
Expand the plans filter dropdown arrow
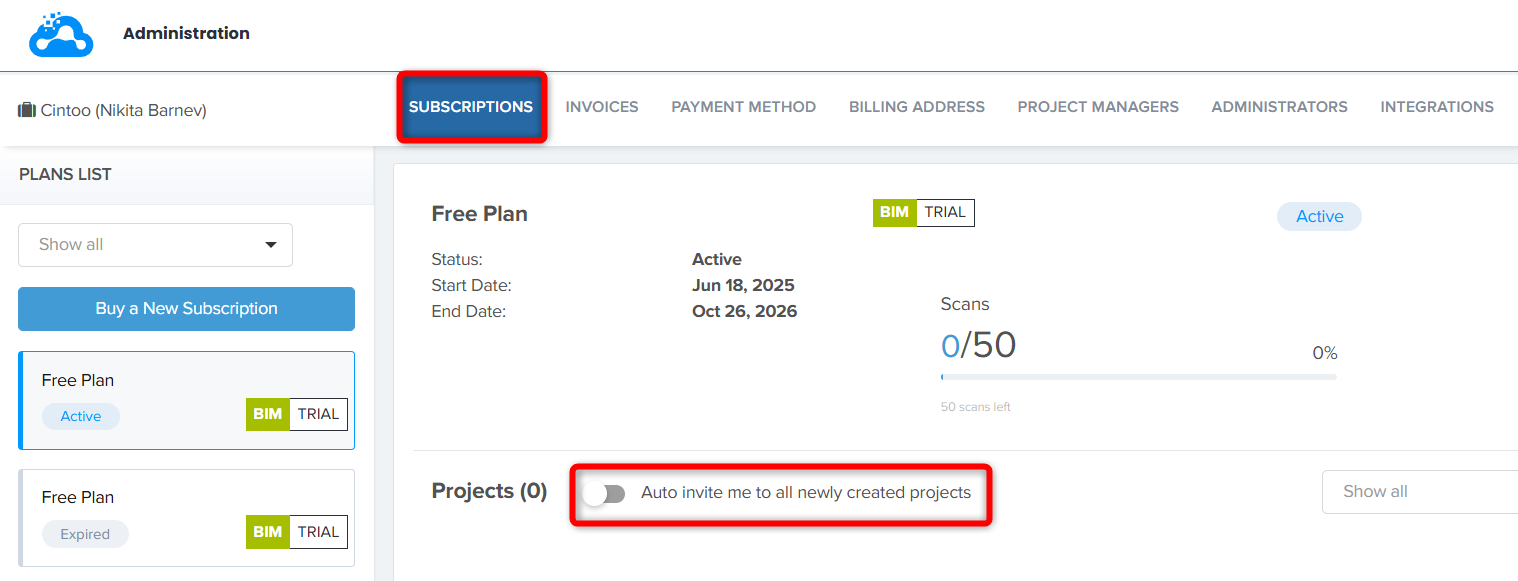pyautogui.click(x=270, y=245)
